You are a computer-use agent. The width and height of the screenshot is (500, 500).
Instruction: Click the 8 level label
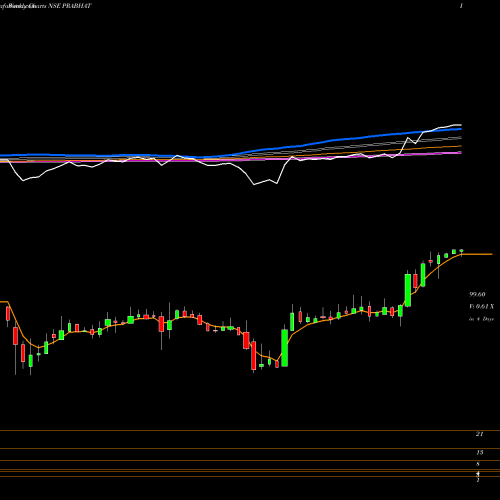tap(478, 464)
